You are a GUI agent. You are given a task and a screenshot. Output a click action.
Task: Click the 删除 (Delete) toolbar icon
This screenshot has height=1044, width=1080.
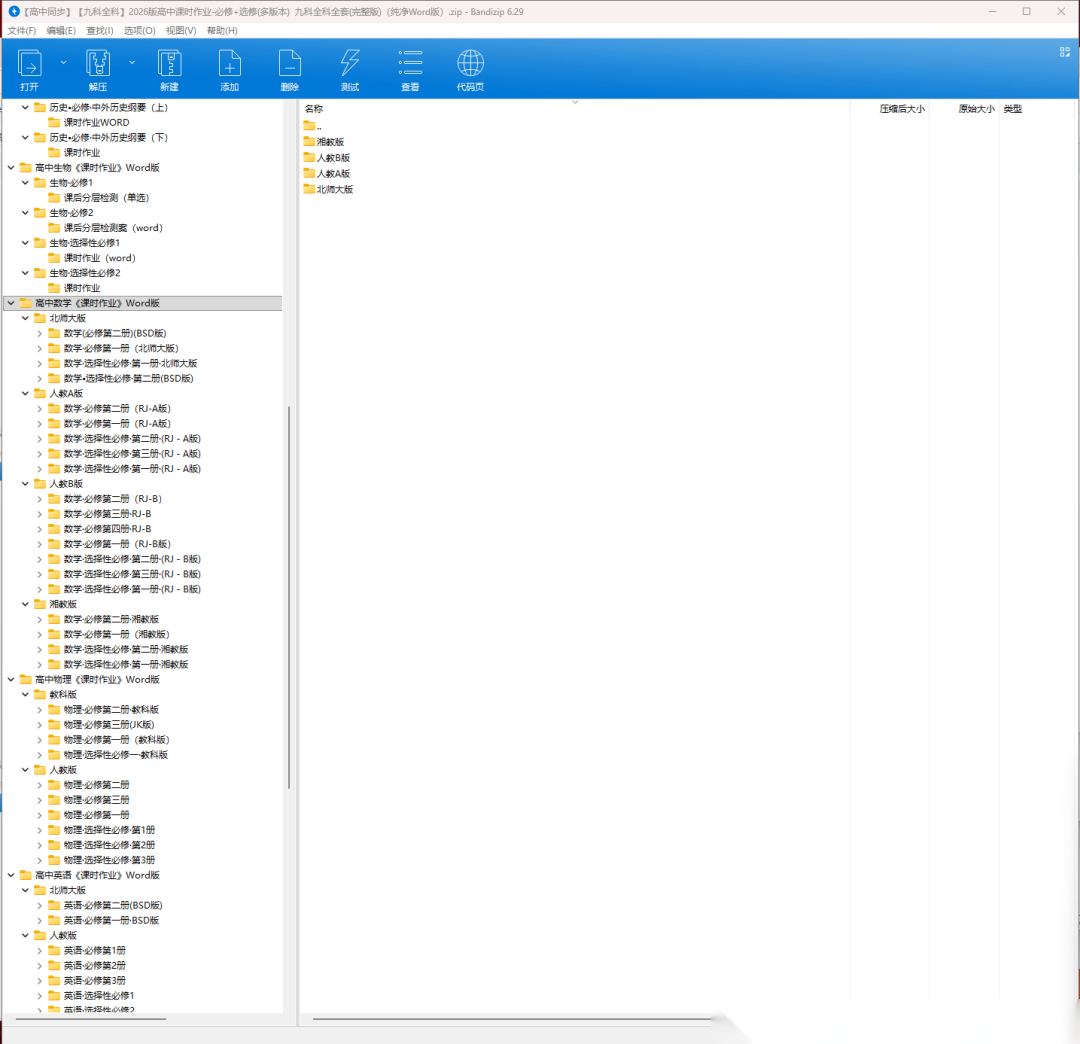(x=289, y=65)
